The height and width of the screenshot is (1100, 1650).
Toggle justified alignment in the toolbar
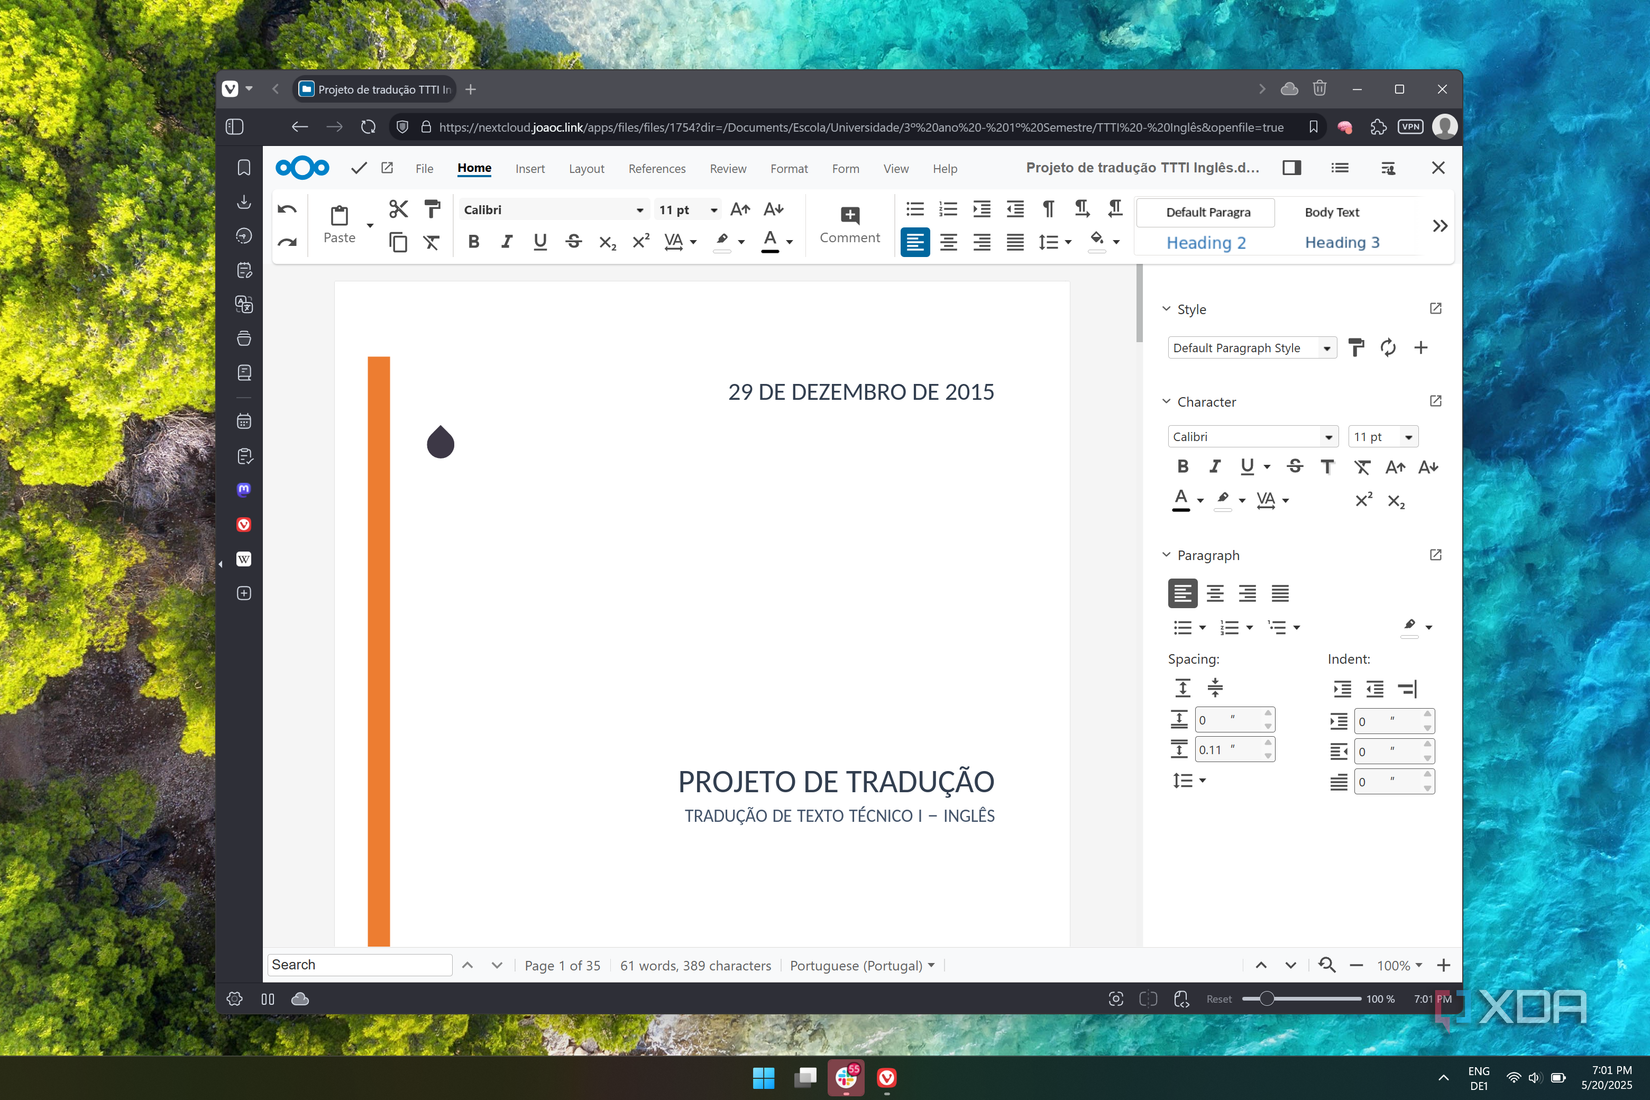pyautogui.click(x=1015, y=242)
